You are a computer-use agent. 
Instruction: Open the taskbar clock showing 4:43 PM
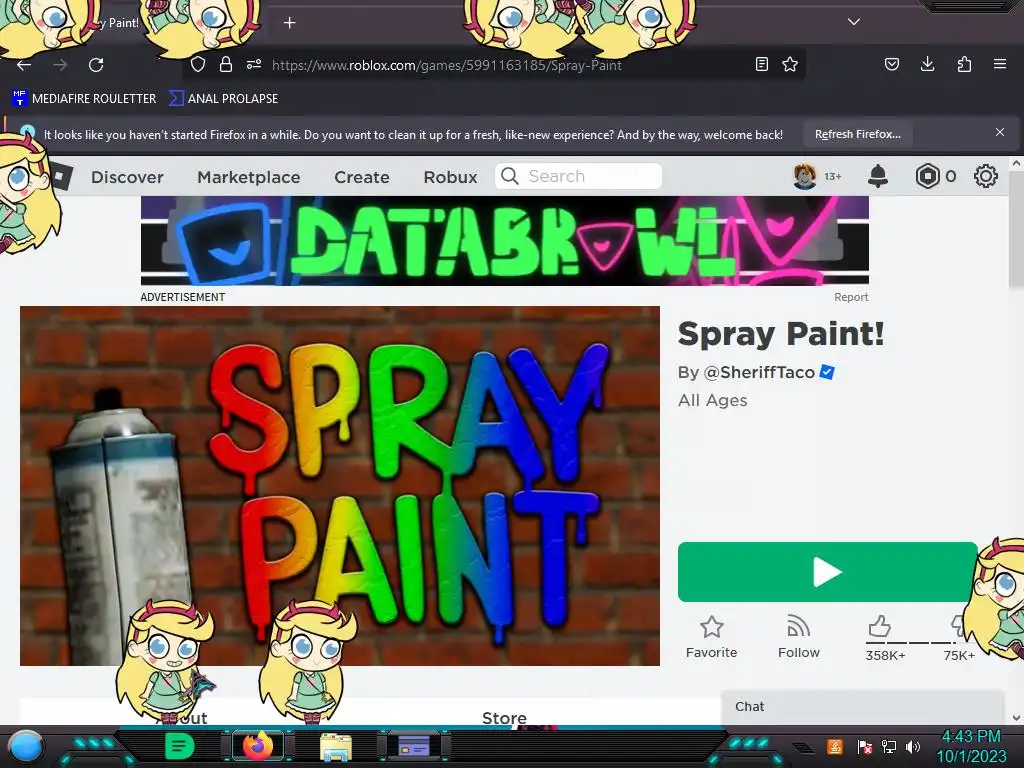[971, 746]
